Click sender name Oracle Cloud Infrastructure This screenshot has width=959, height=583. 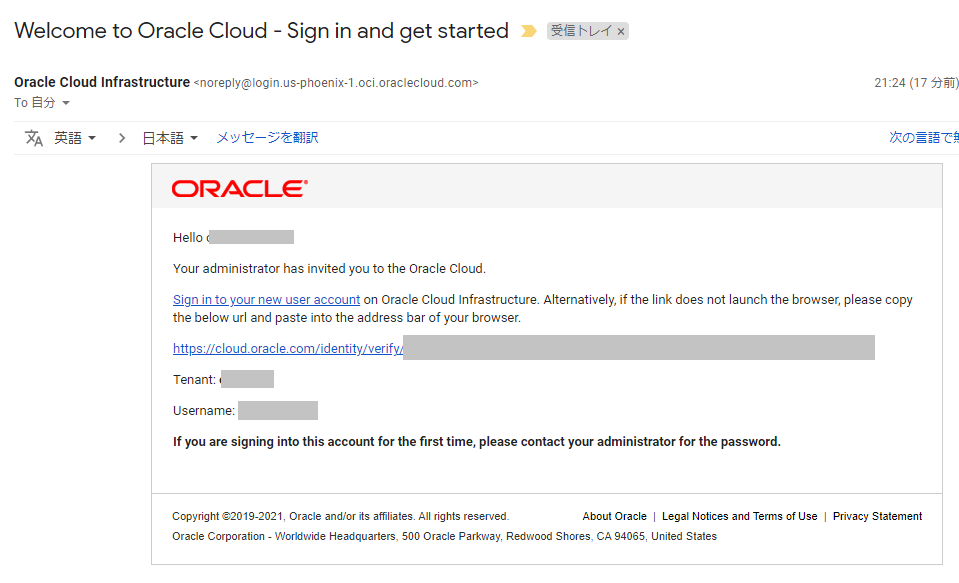102,83
